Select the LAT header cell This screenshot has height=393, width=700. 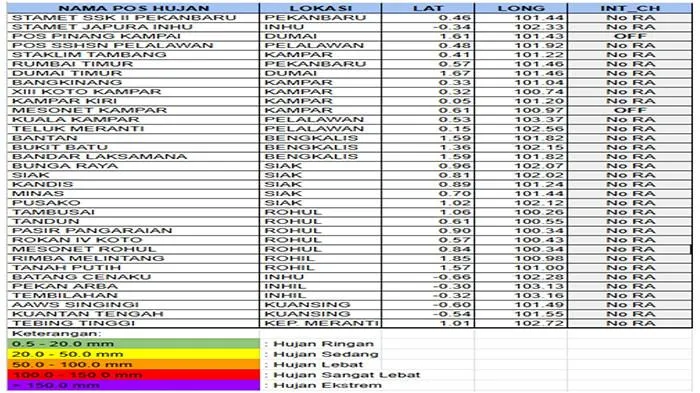[x=428, y=8]
